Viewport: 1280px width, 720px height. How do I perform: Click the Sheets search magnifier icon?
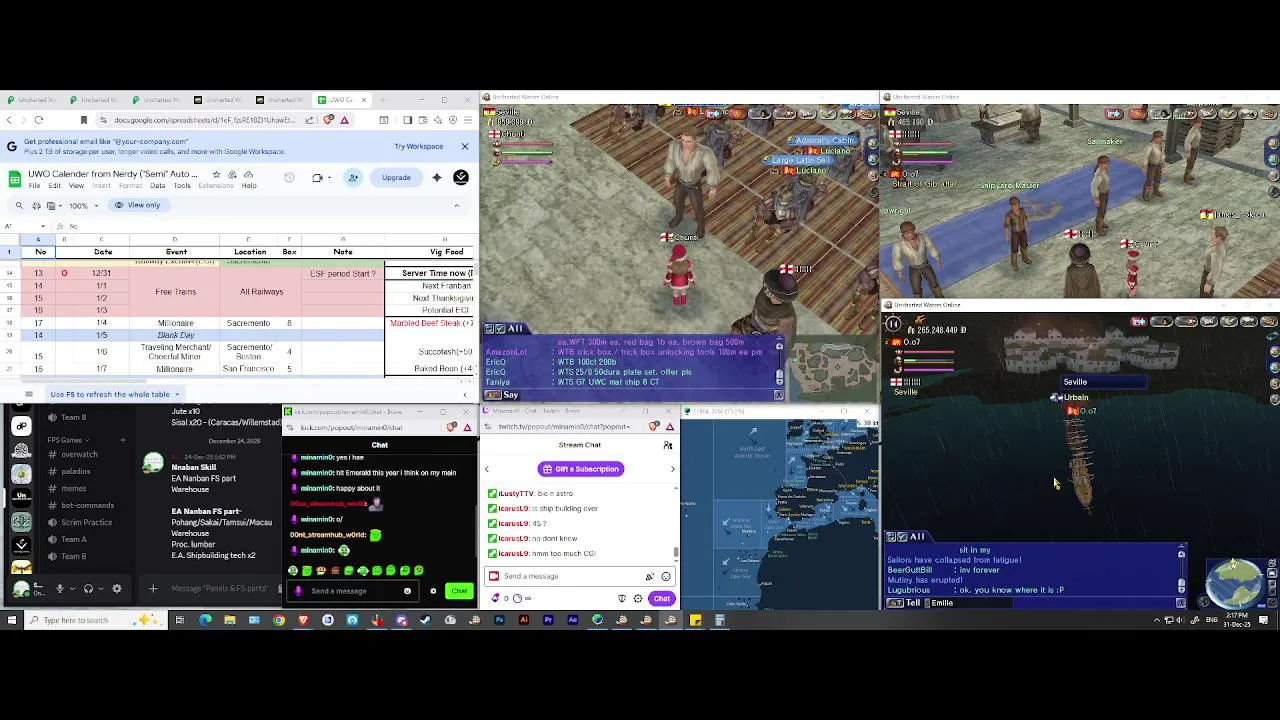pyautogui.click(x=19, y=205)
